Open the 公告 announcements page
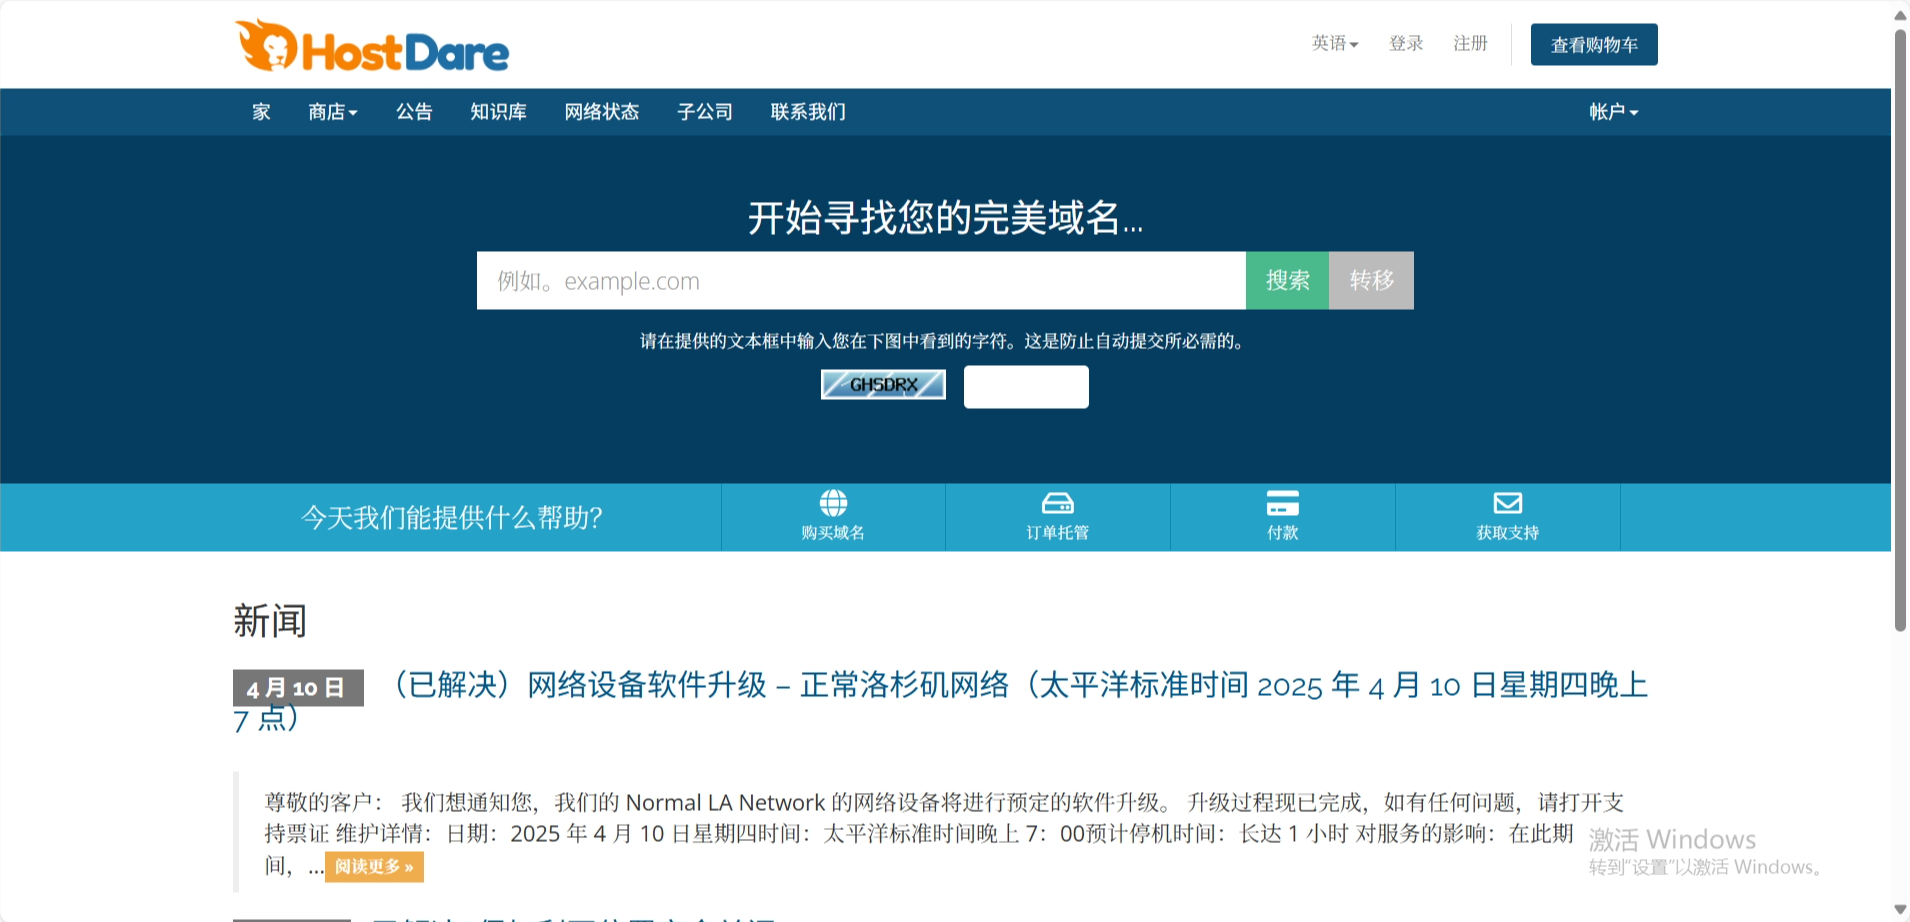The height and width of the screenshot is (922, 1910). click(414, 112)
